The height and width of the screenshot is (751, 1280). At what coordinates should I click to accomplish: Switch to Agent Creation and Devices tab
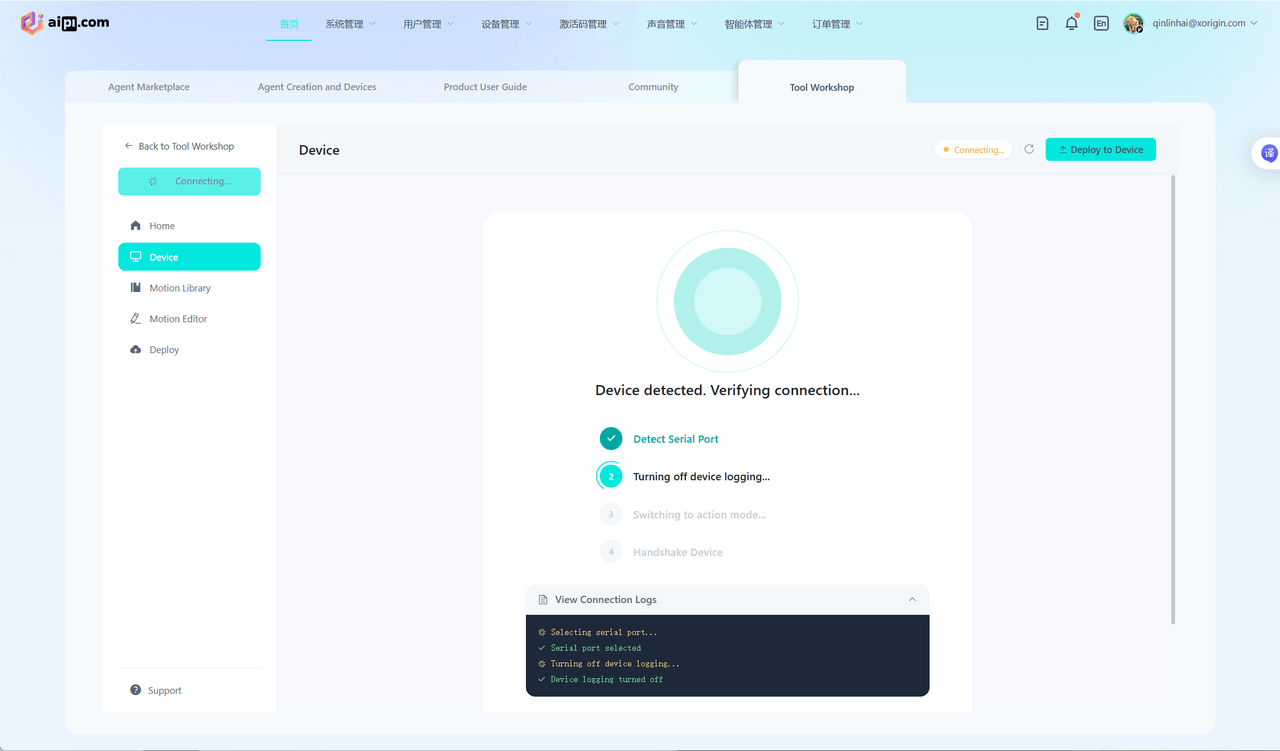(317, 87)
